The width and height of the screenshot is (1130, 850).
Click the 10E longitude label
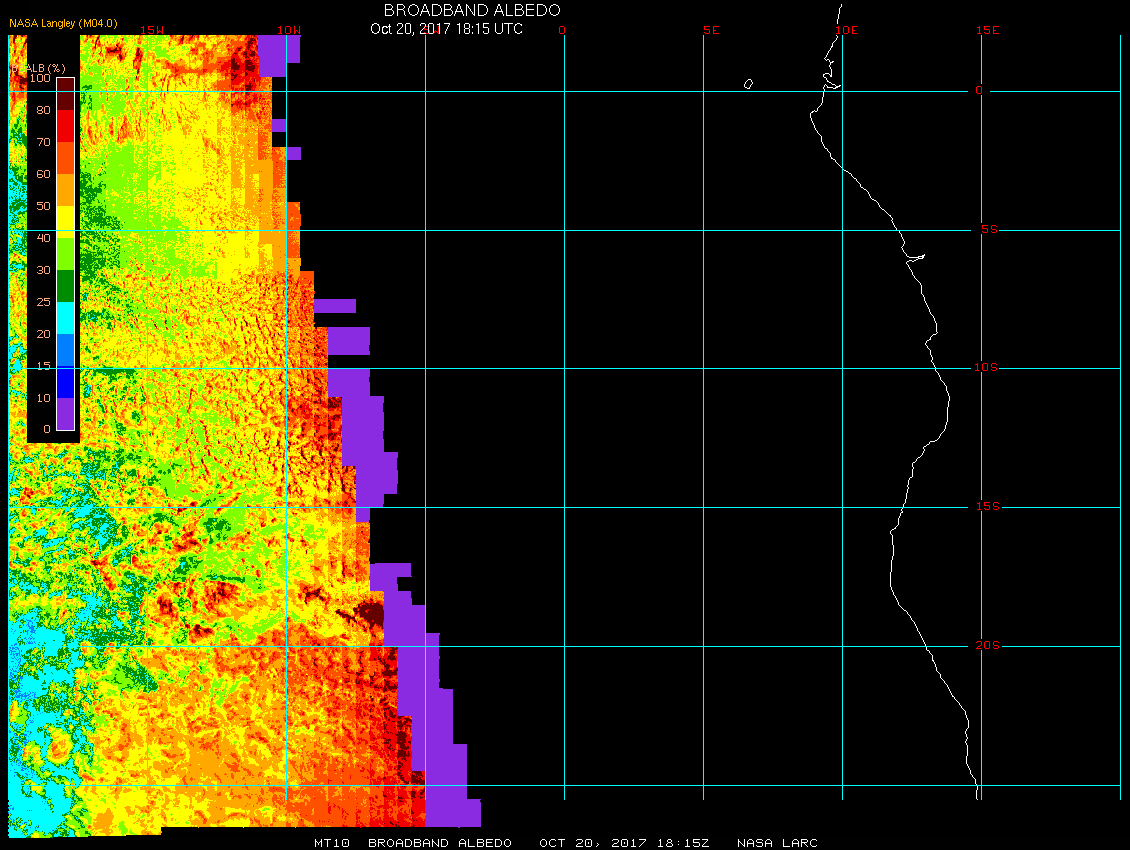[846, 30]
